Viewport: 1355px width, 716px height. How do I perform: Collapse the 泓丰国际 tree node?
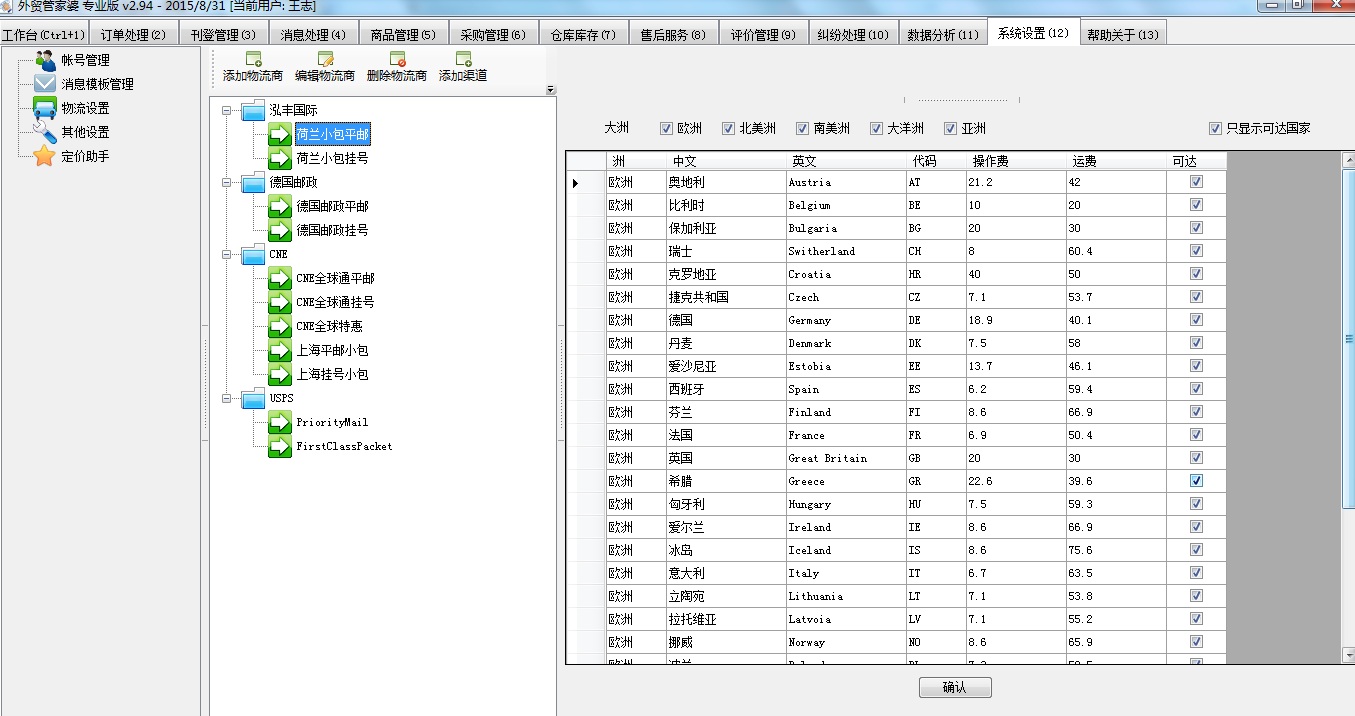(227, 110)
